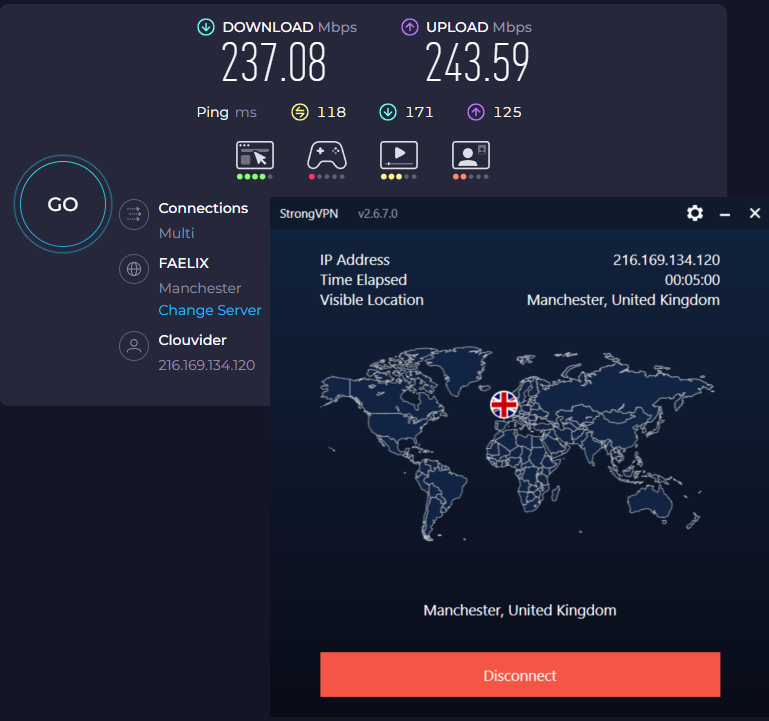This screenshot has height=721, width=769.
Task: Disconnect from the StrongVPN server
Action: pos(520,674)
